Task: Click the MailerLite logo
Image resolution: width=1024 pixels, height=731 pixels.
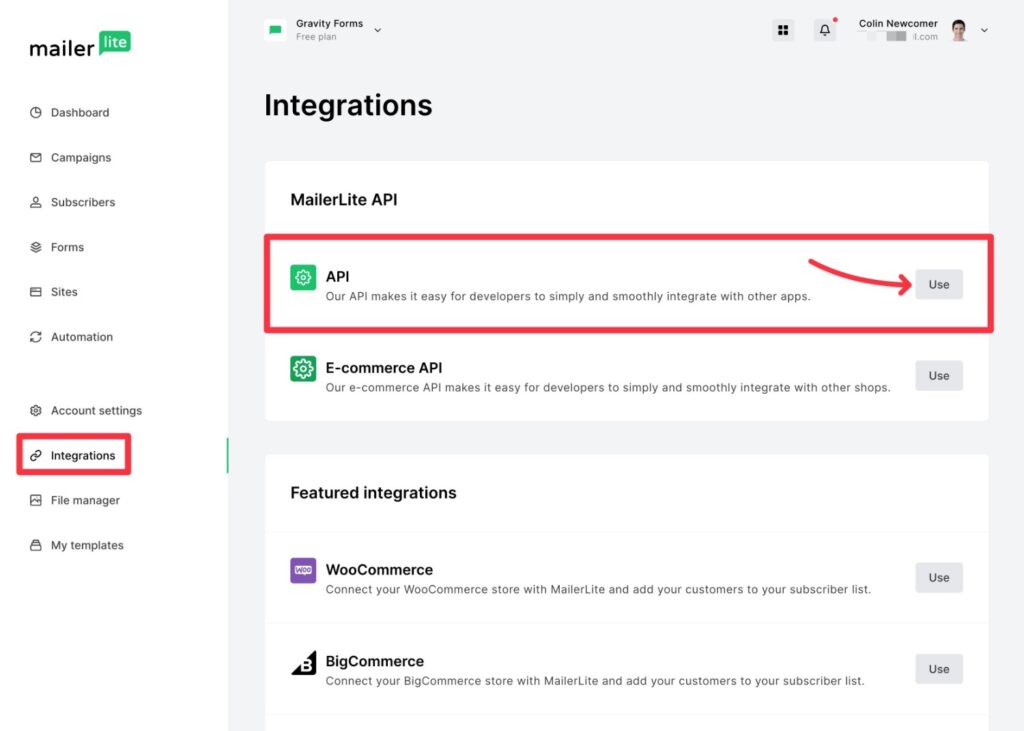Action: (x=80, y=44)
